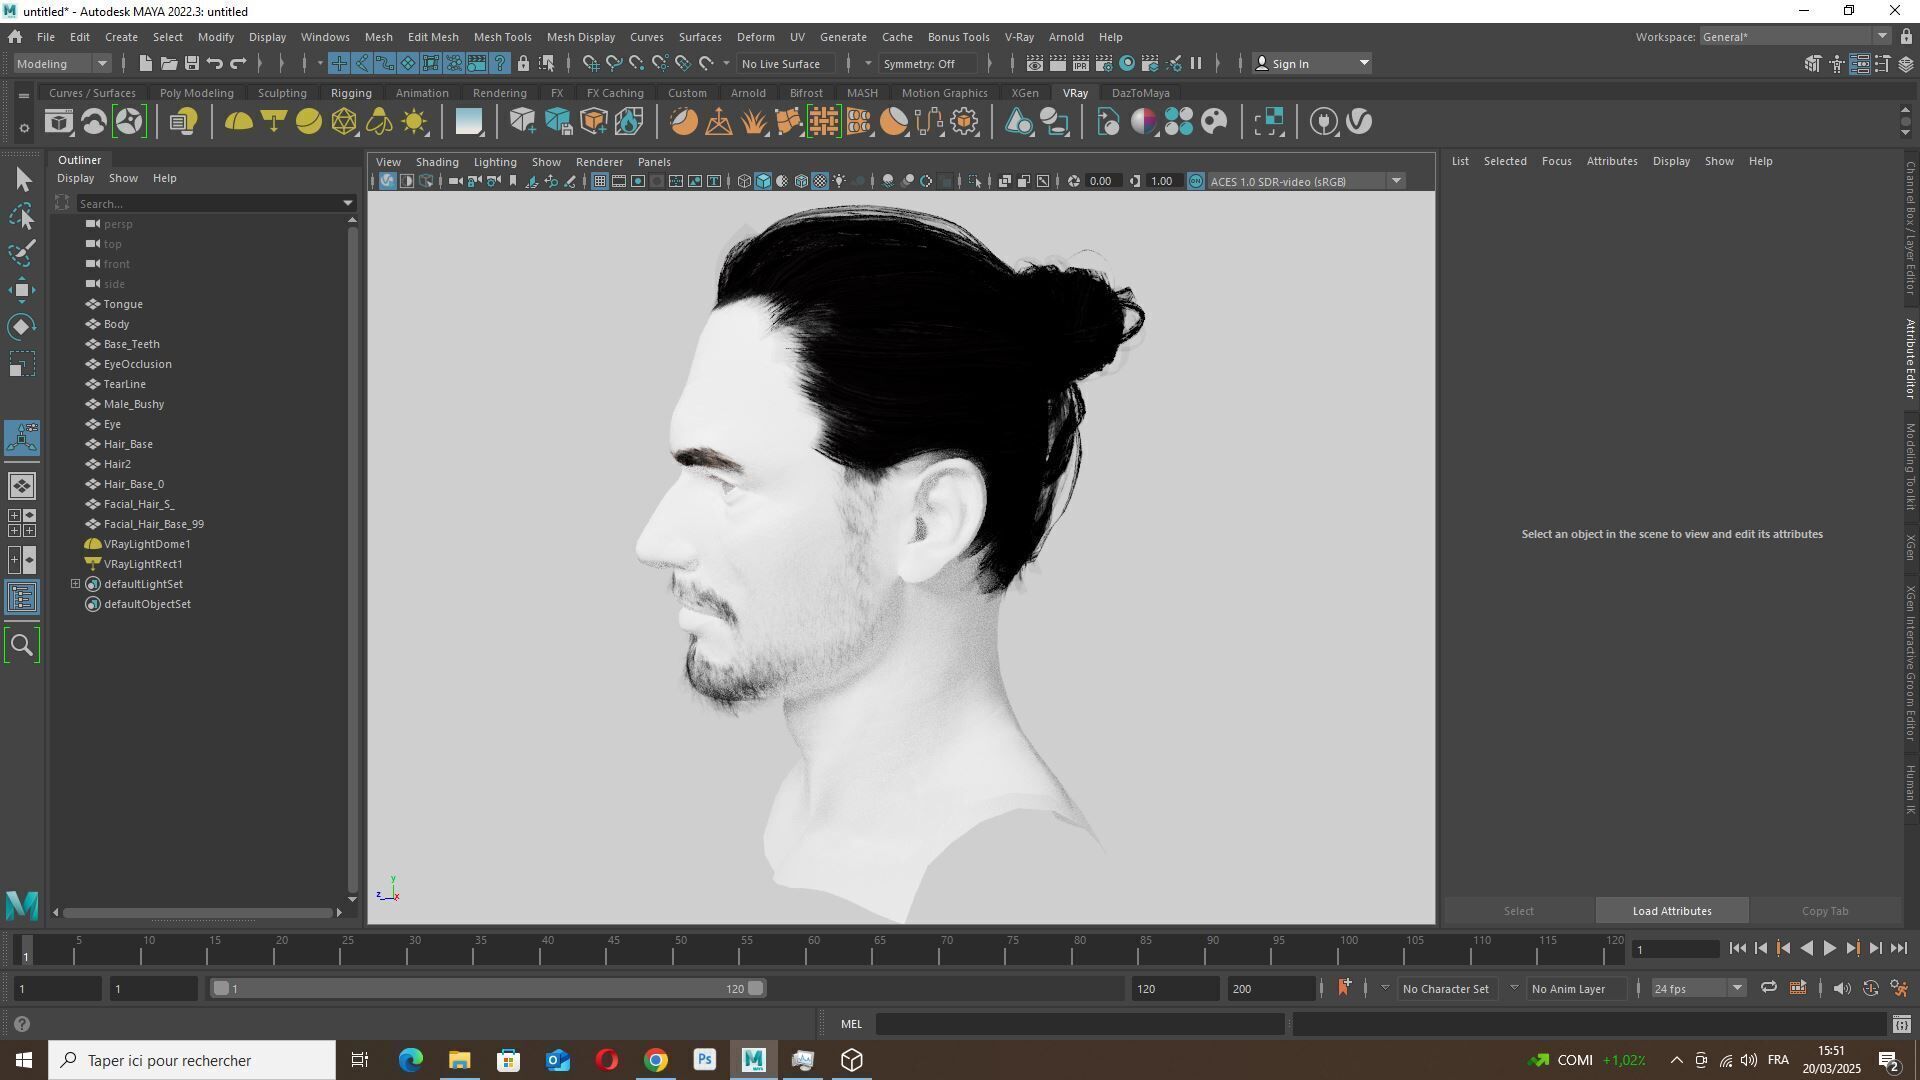Viewport: 1920px width, 1080px height.
Task: Open the Sign In dropdown
Action: click(x=1312, y=64)
